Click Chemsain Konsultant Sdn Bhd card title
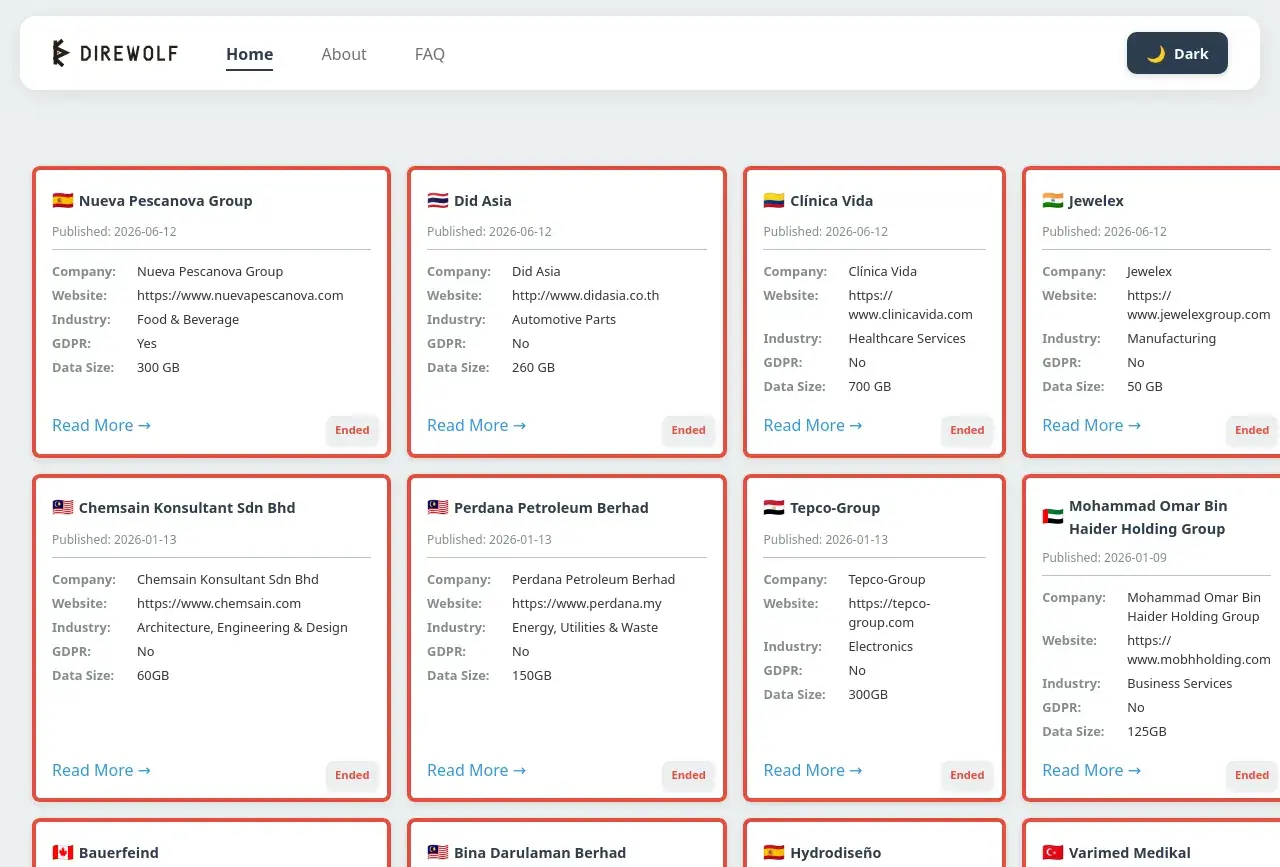1280x867 pixels. tap(187, 507)
